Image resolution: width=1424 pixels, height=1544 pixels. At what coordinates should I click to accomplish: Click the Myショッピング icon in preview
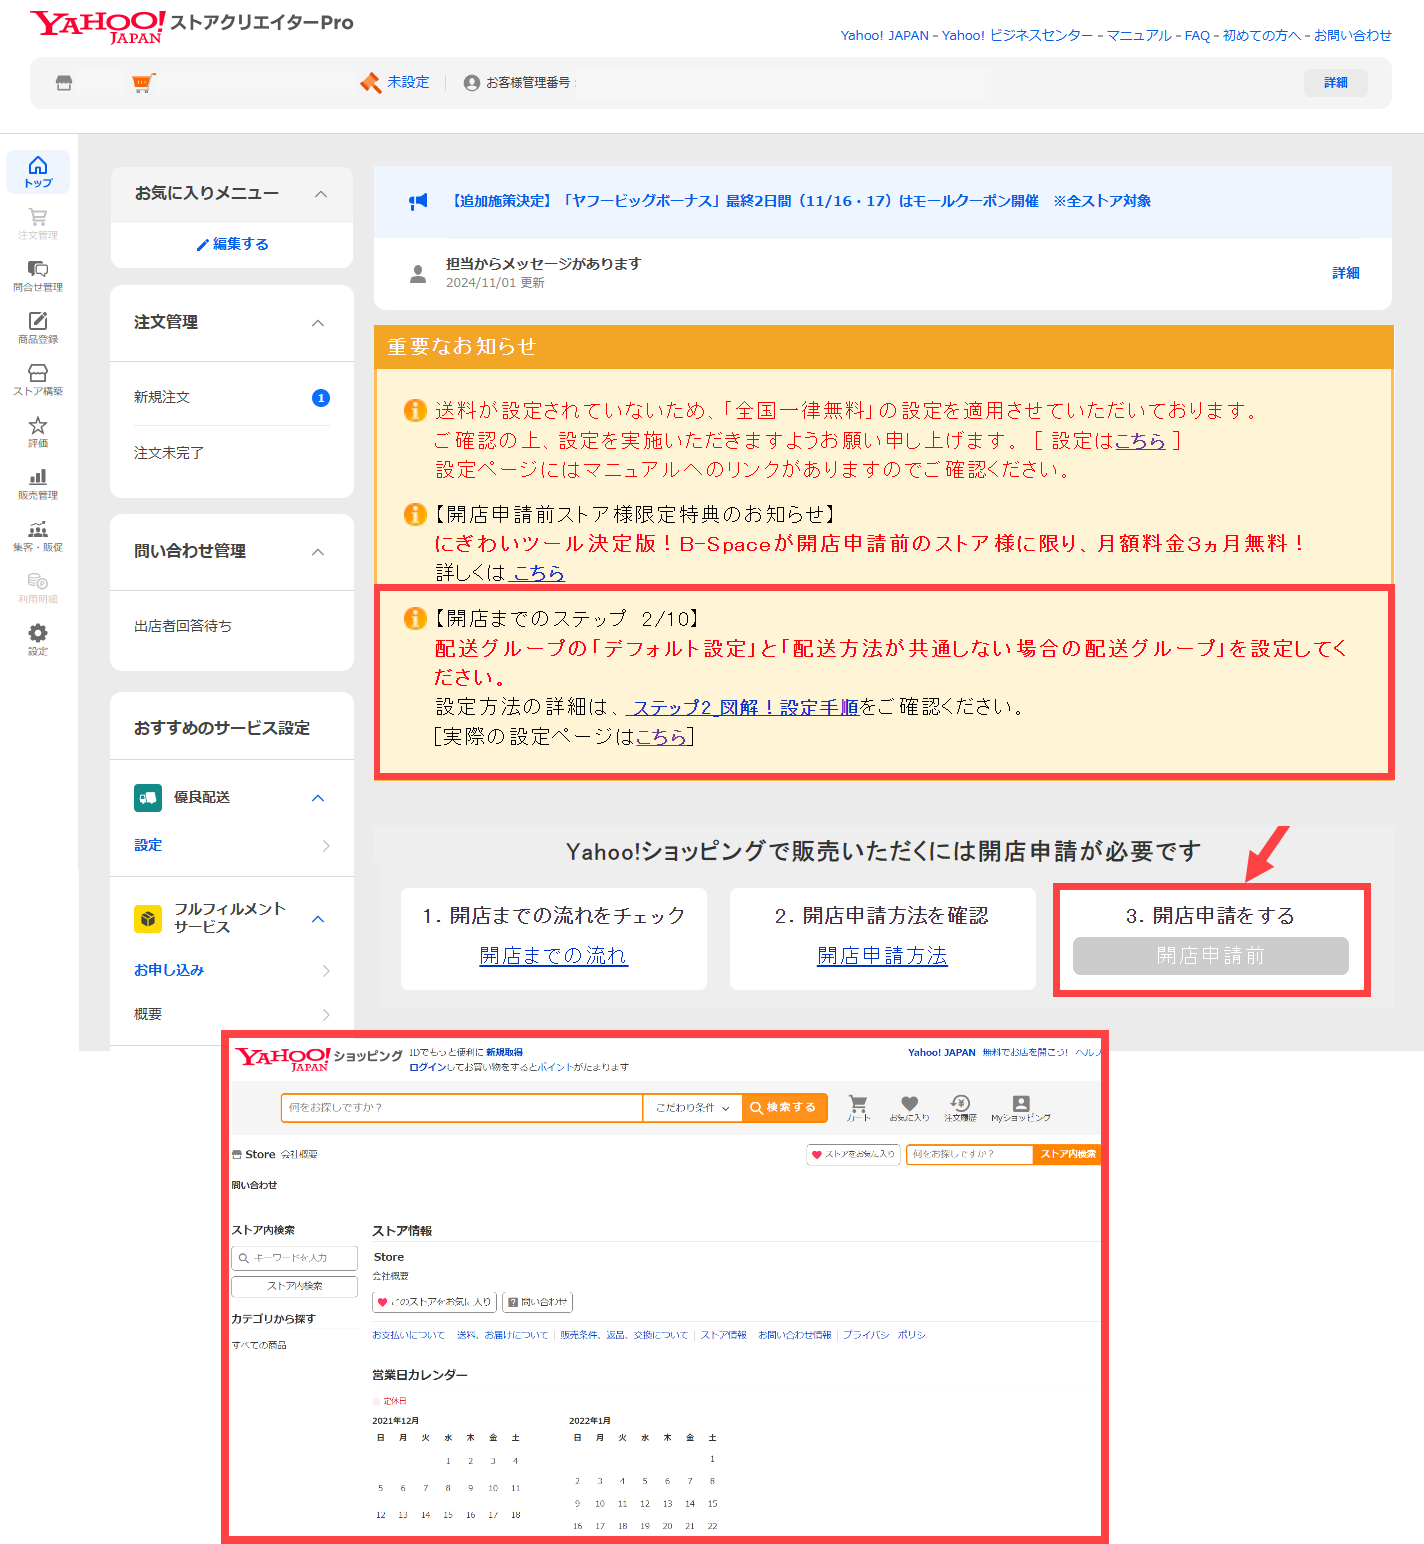pos(1021,1103)
